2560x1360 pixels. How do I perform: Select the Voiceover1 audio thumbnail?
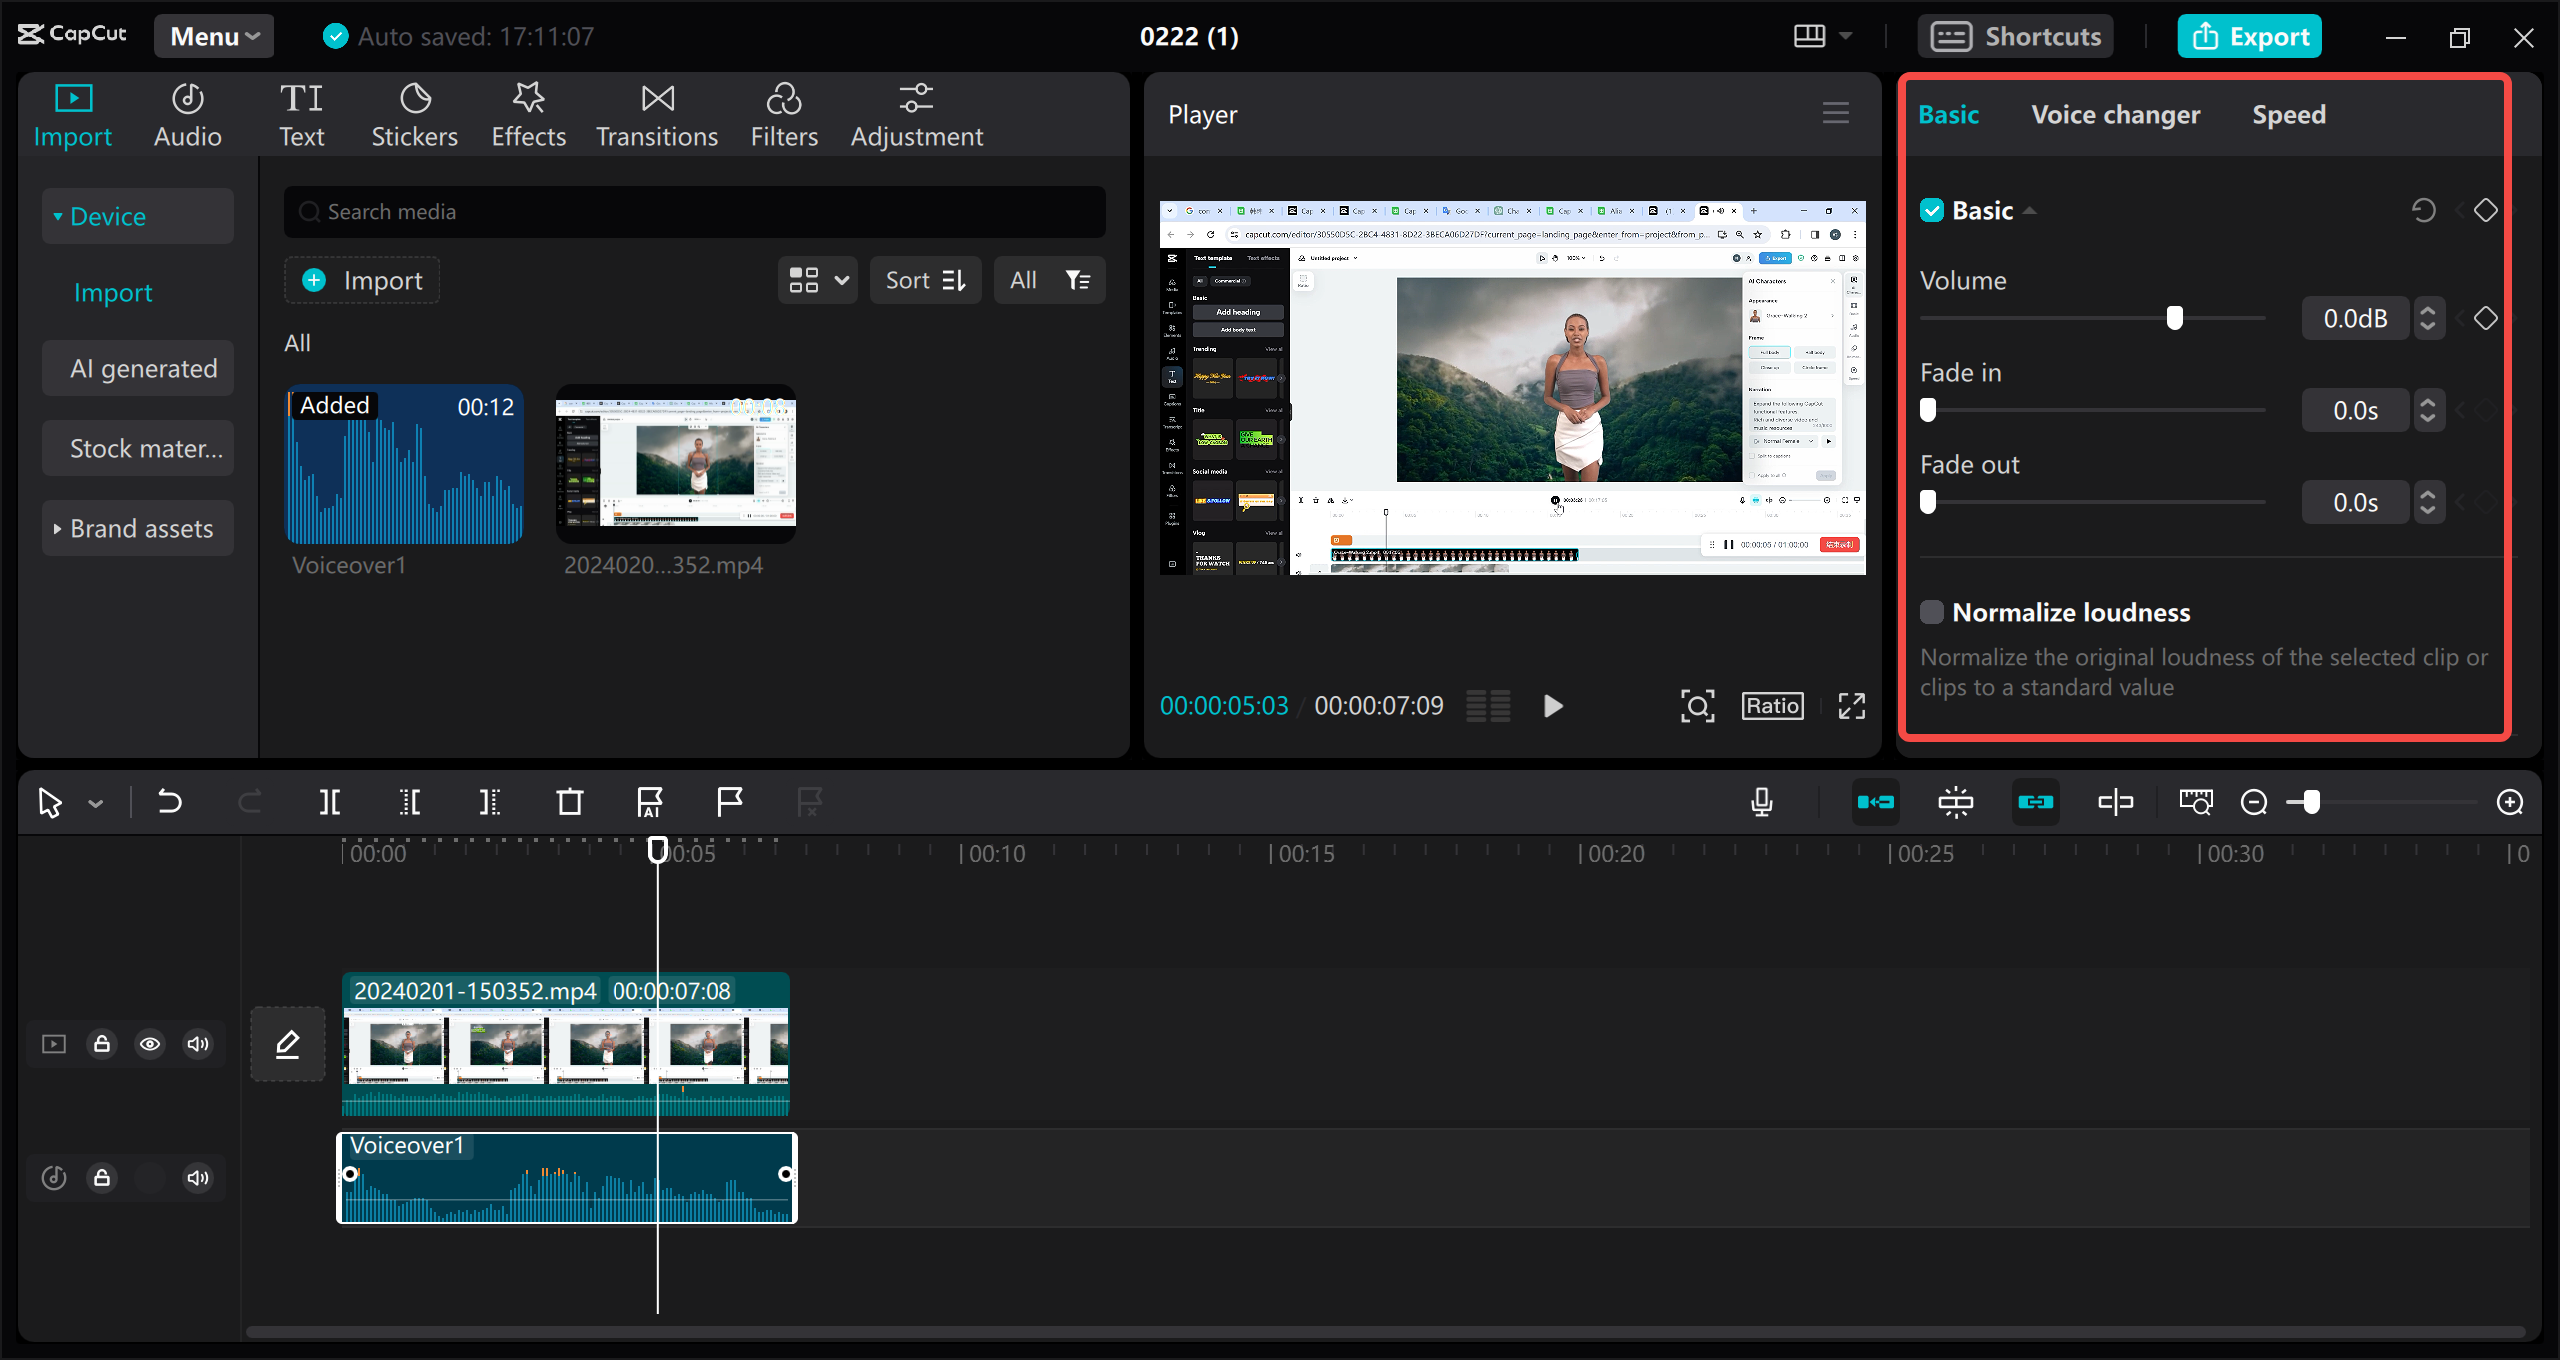coord(403,465)
